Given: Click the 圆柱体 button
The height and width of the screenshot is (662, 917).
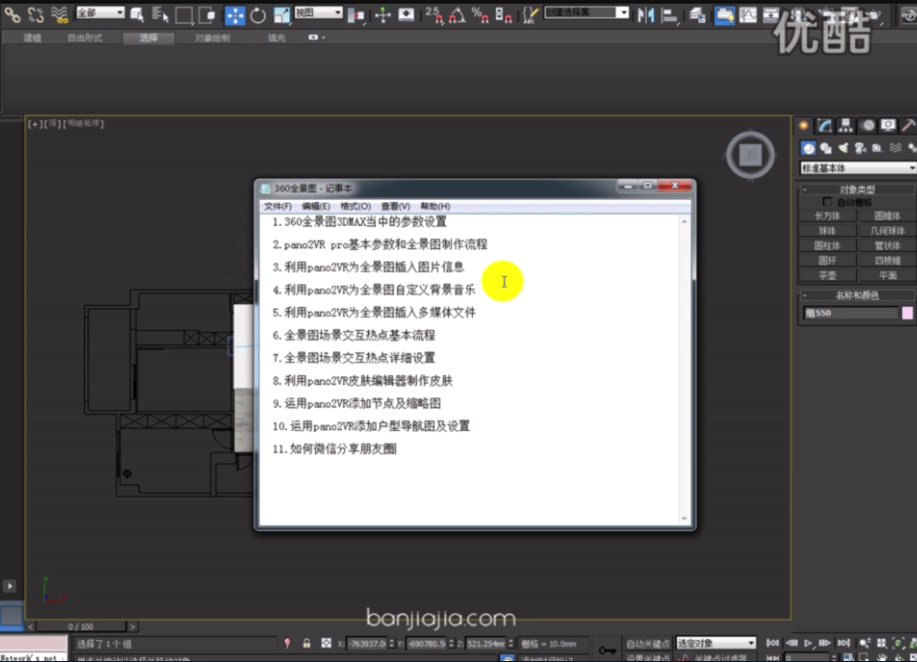Looking at the screenshot, I should click(x=827, y=245).
